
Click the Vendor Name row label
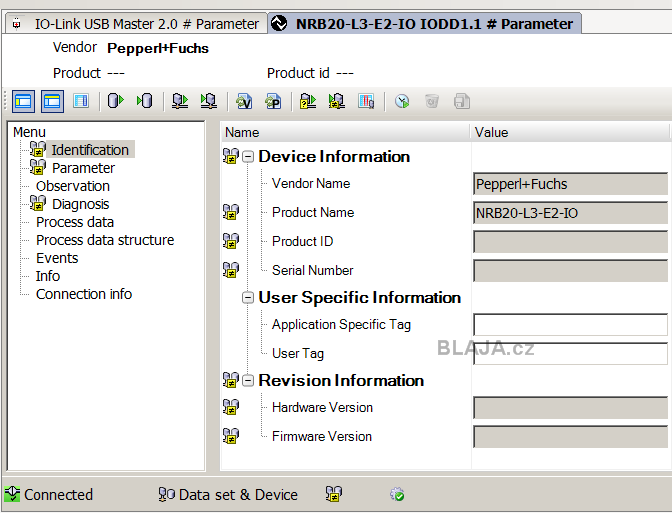(x=311, y=183)
